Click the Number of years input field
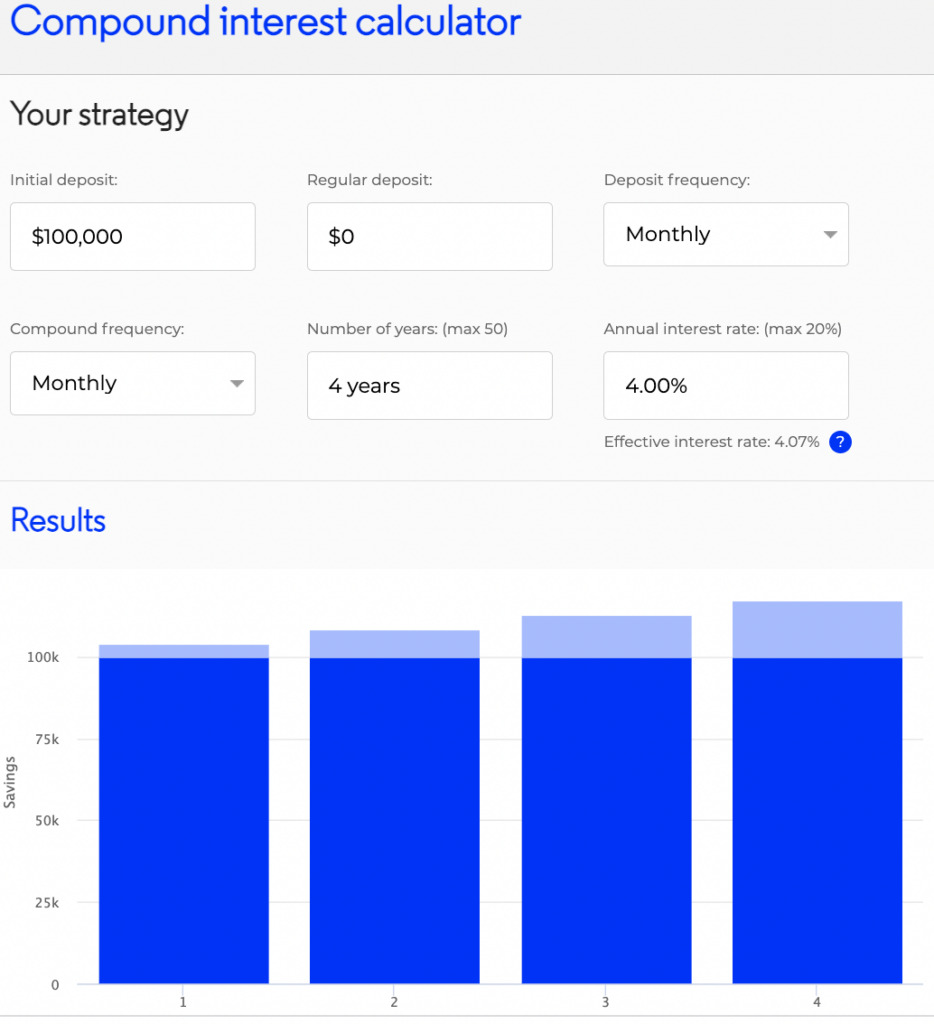The width and height of the screenshot is (934, 1024). tap(430, 385)
